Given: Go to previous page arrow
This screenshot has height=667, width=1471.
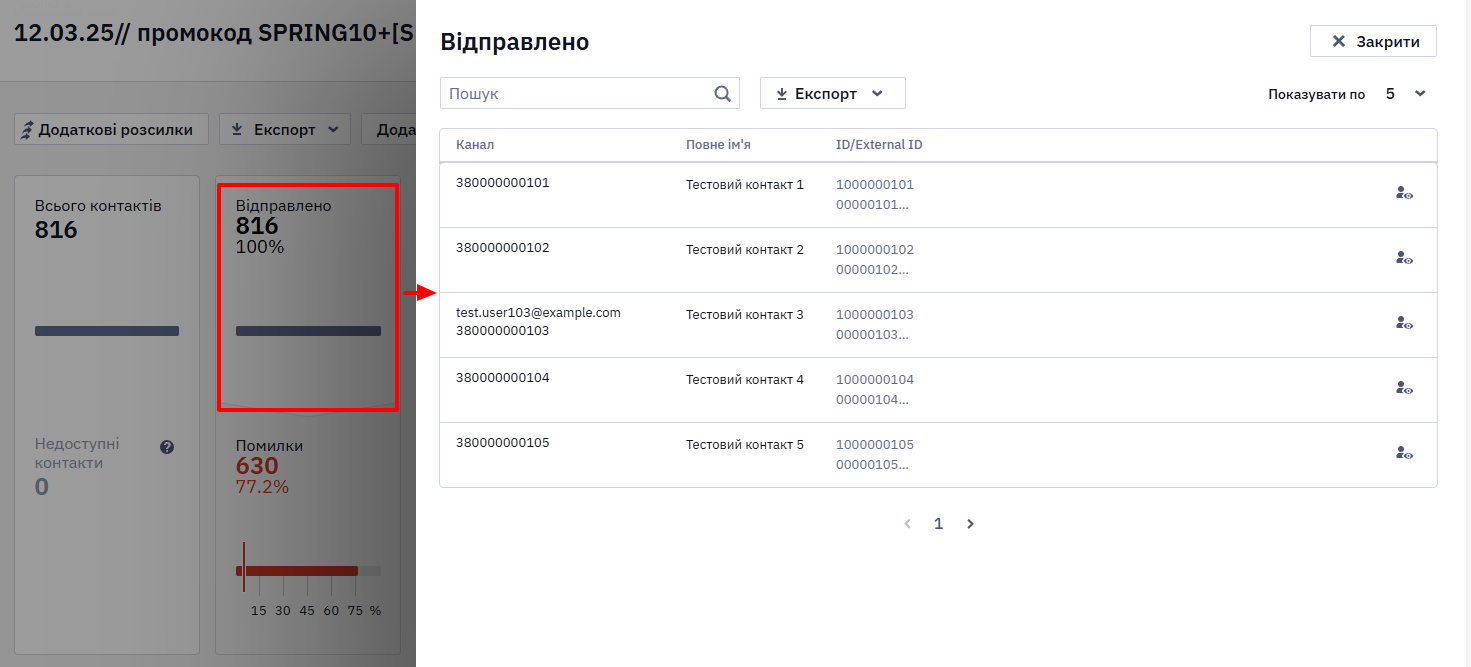Looking at the screenshot, I should coord(908,524).
